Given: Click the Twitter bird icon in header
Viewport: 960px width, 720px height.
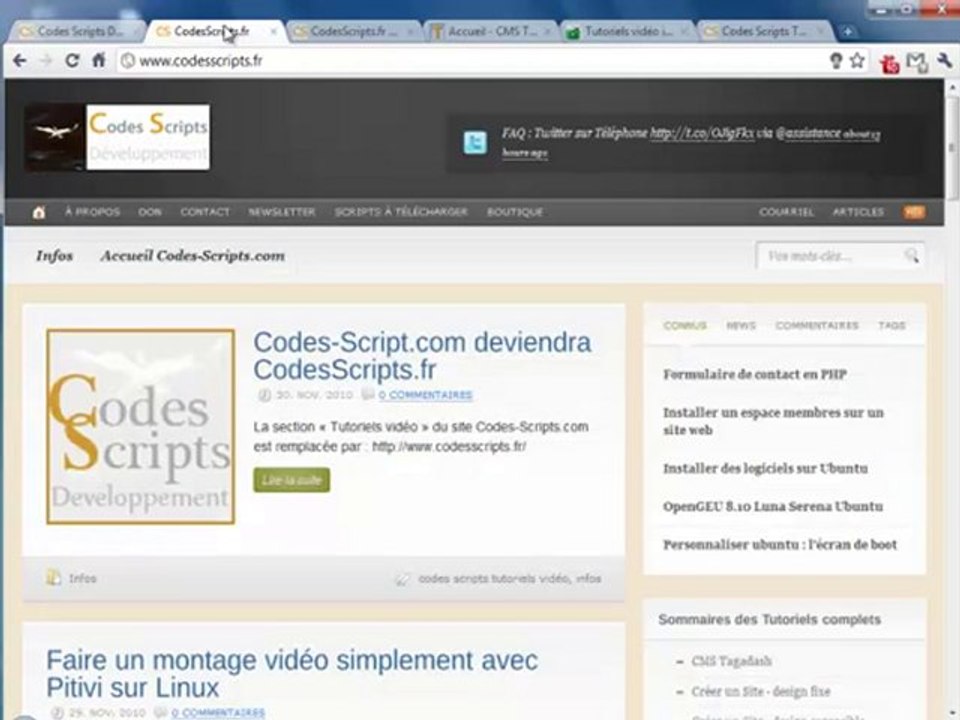Looking at the screenshot, I should [475, 142].
